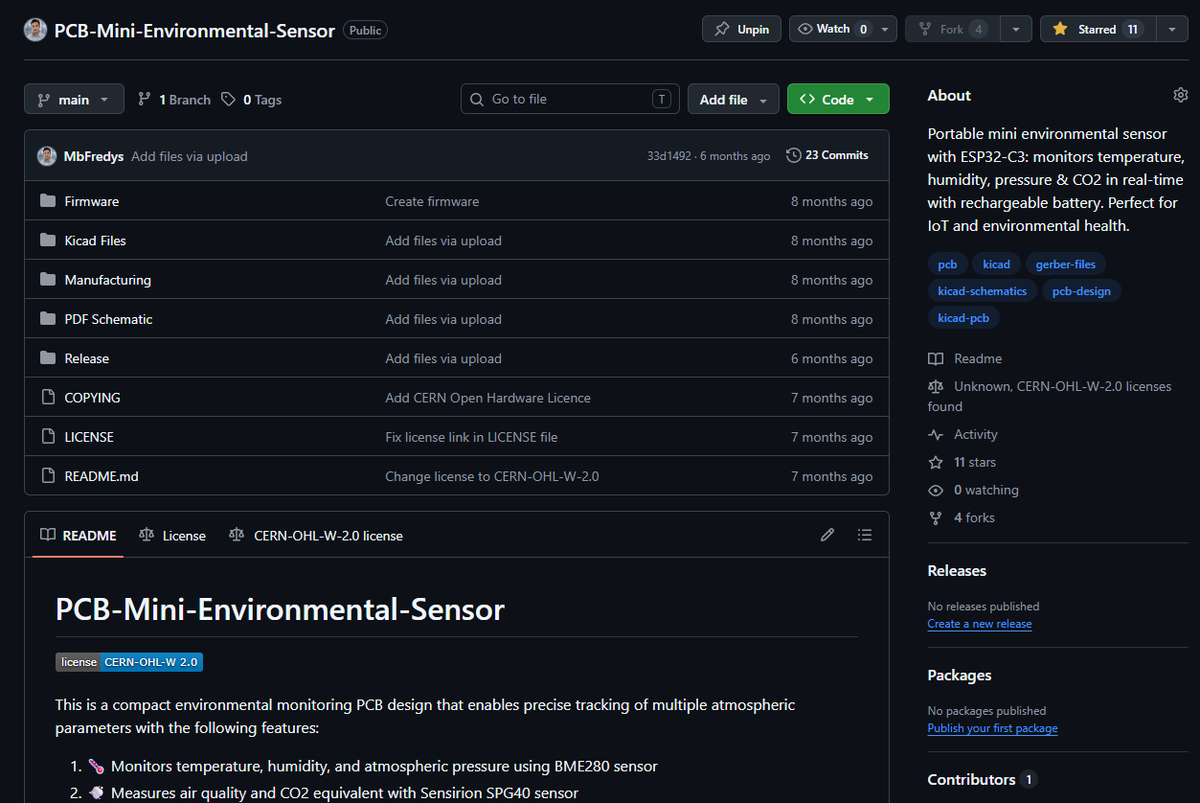Expand the Fork options dropdown arrow
This screenshot has height=803, width=1200.
[x=1015, y=29]
